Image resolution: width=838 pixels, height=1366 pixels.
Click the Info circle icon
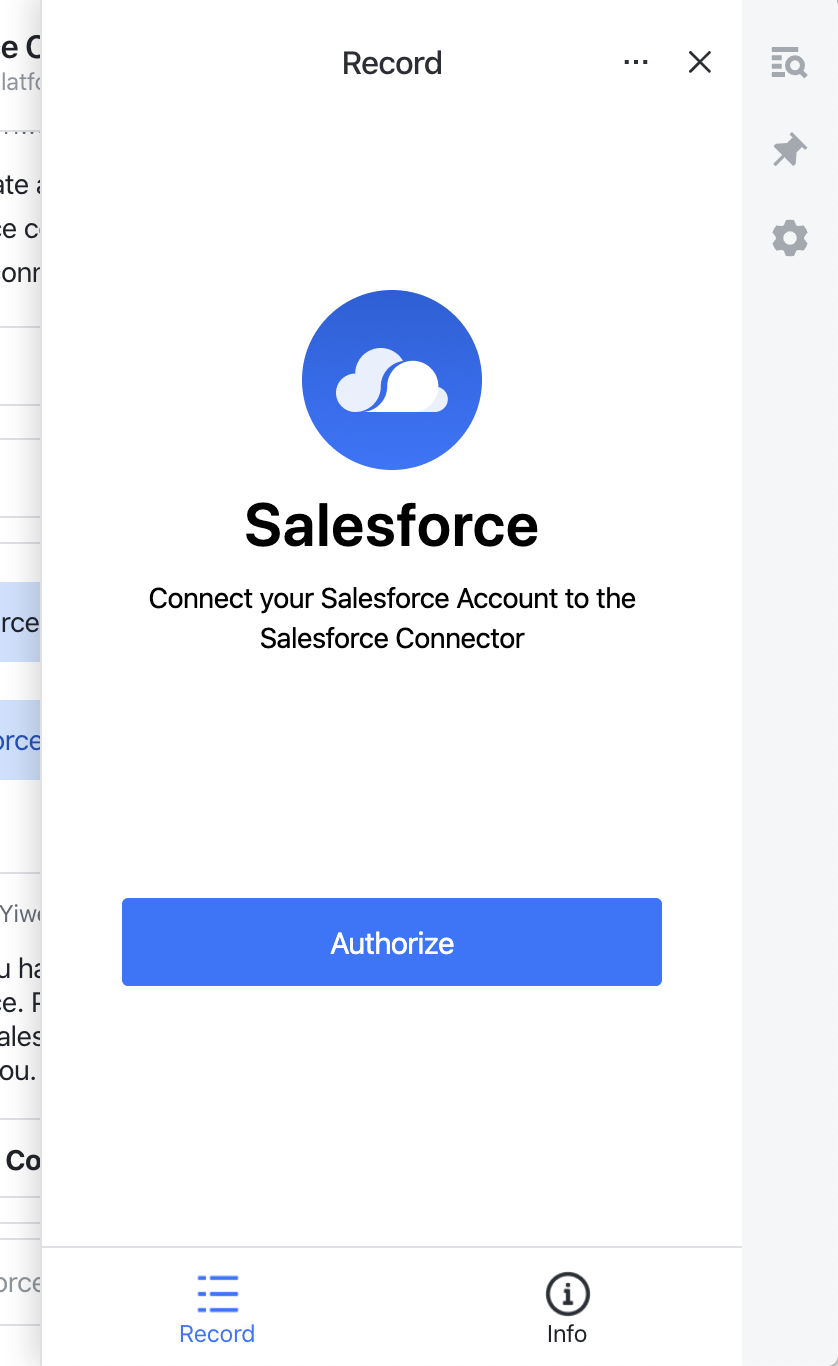(x=567, y=1293)
